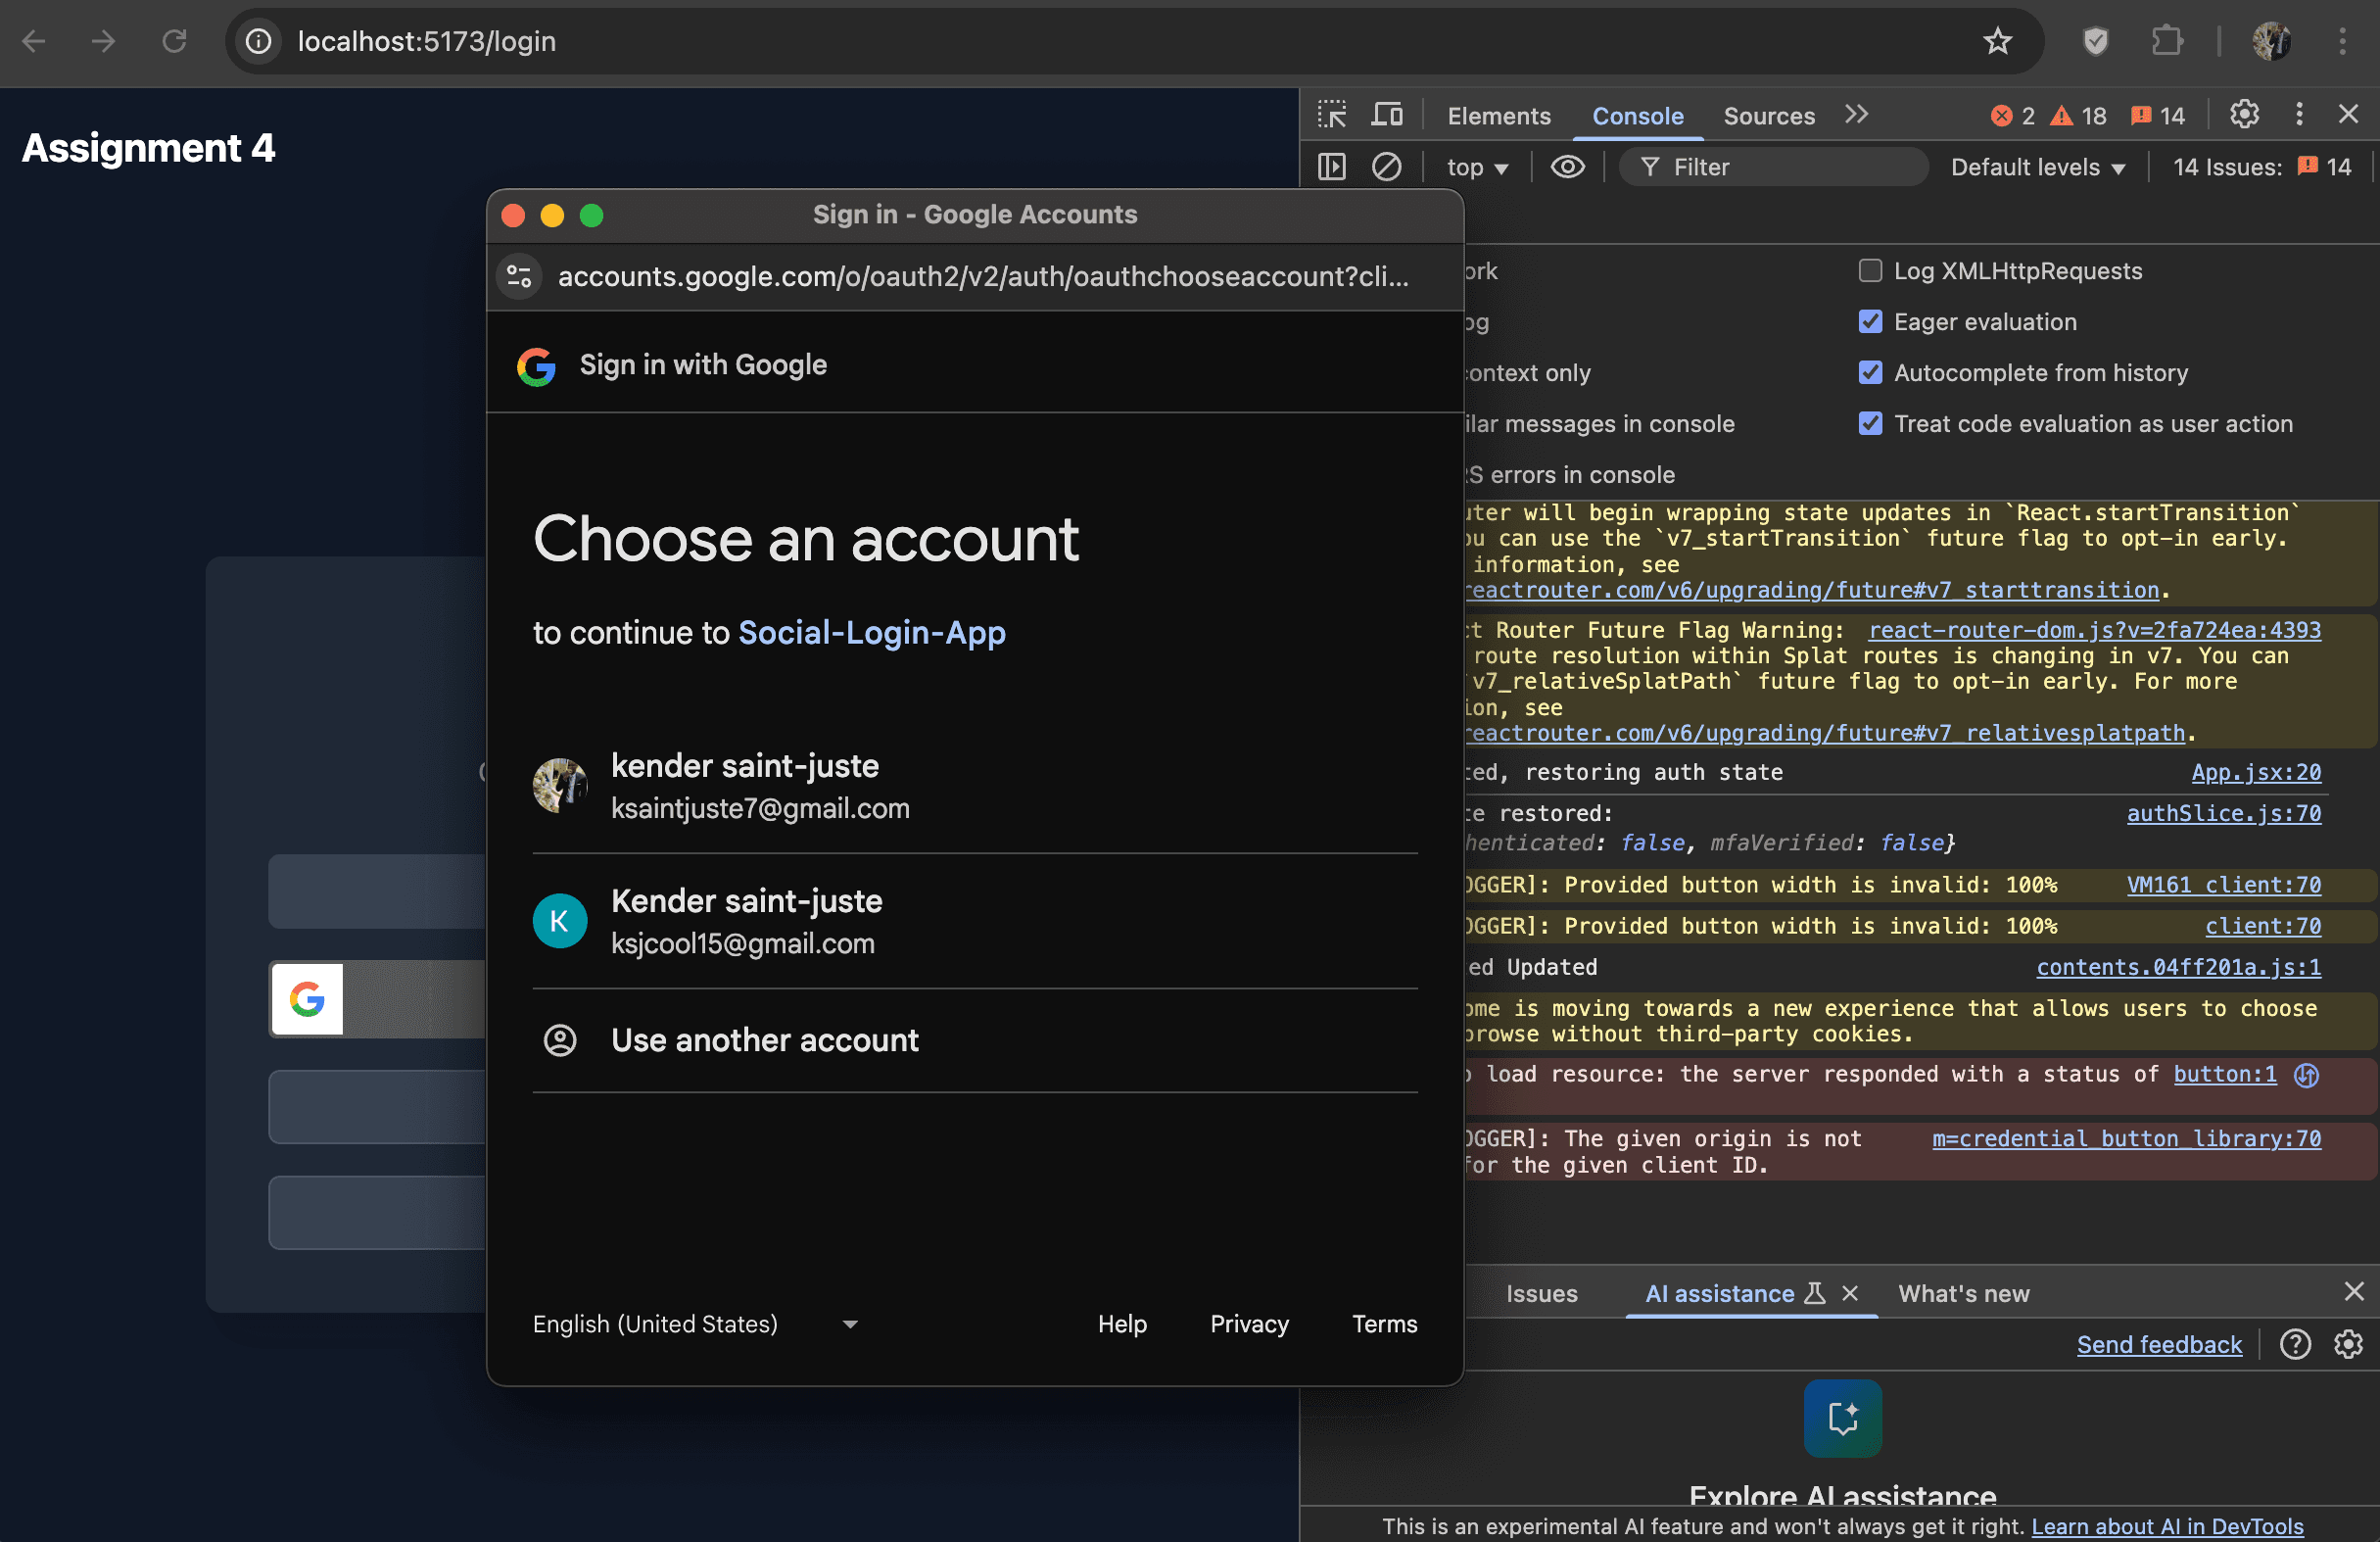This screenshot has width=2380, height=1542.
Task: Enable Log XMLHttpRequests checkbox
Action: [x=1869, y=270]
